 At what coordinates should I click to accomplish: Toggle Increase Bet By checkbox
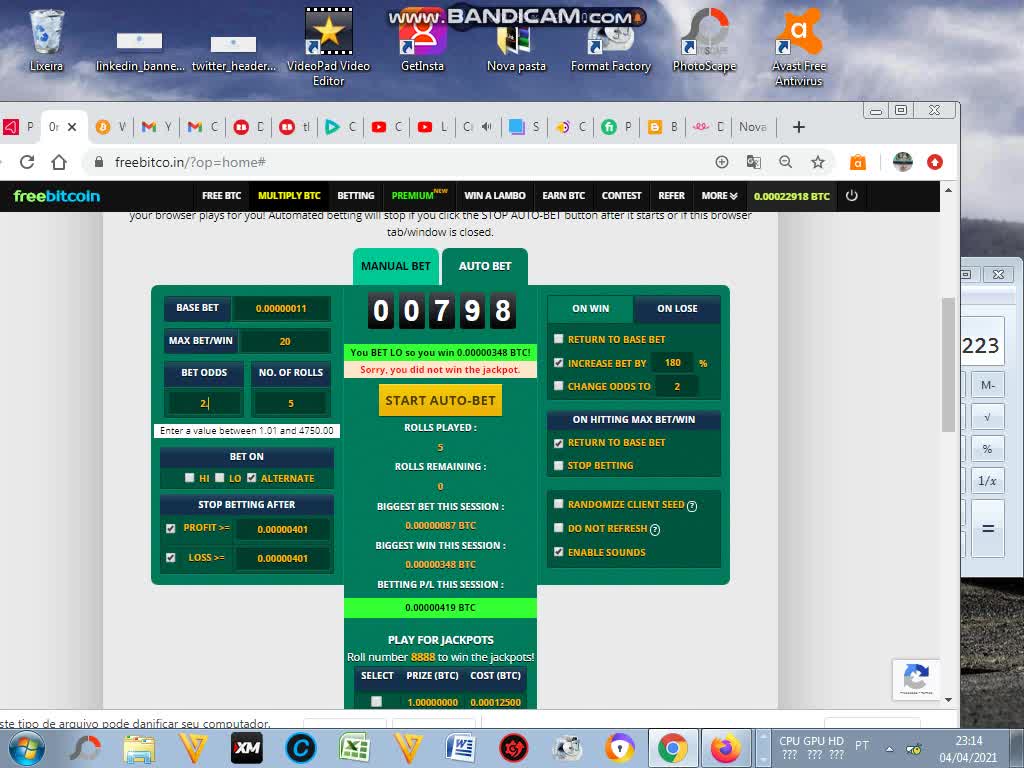pyautogui.click(x=558, y=362)
